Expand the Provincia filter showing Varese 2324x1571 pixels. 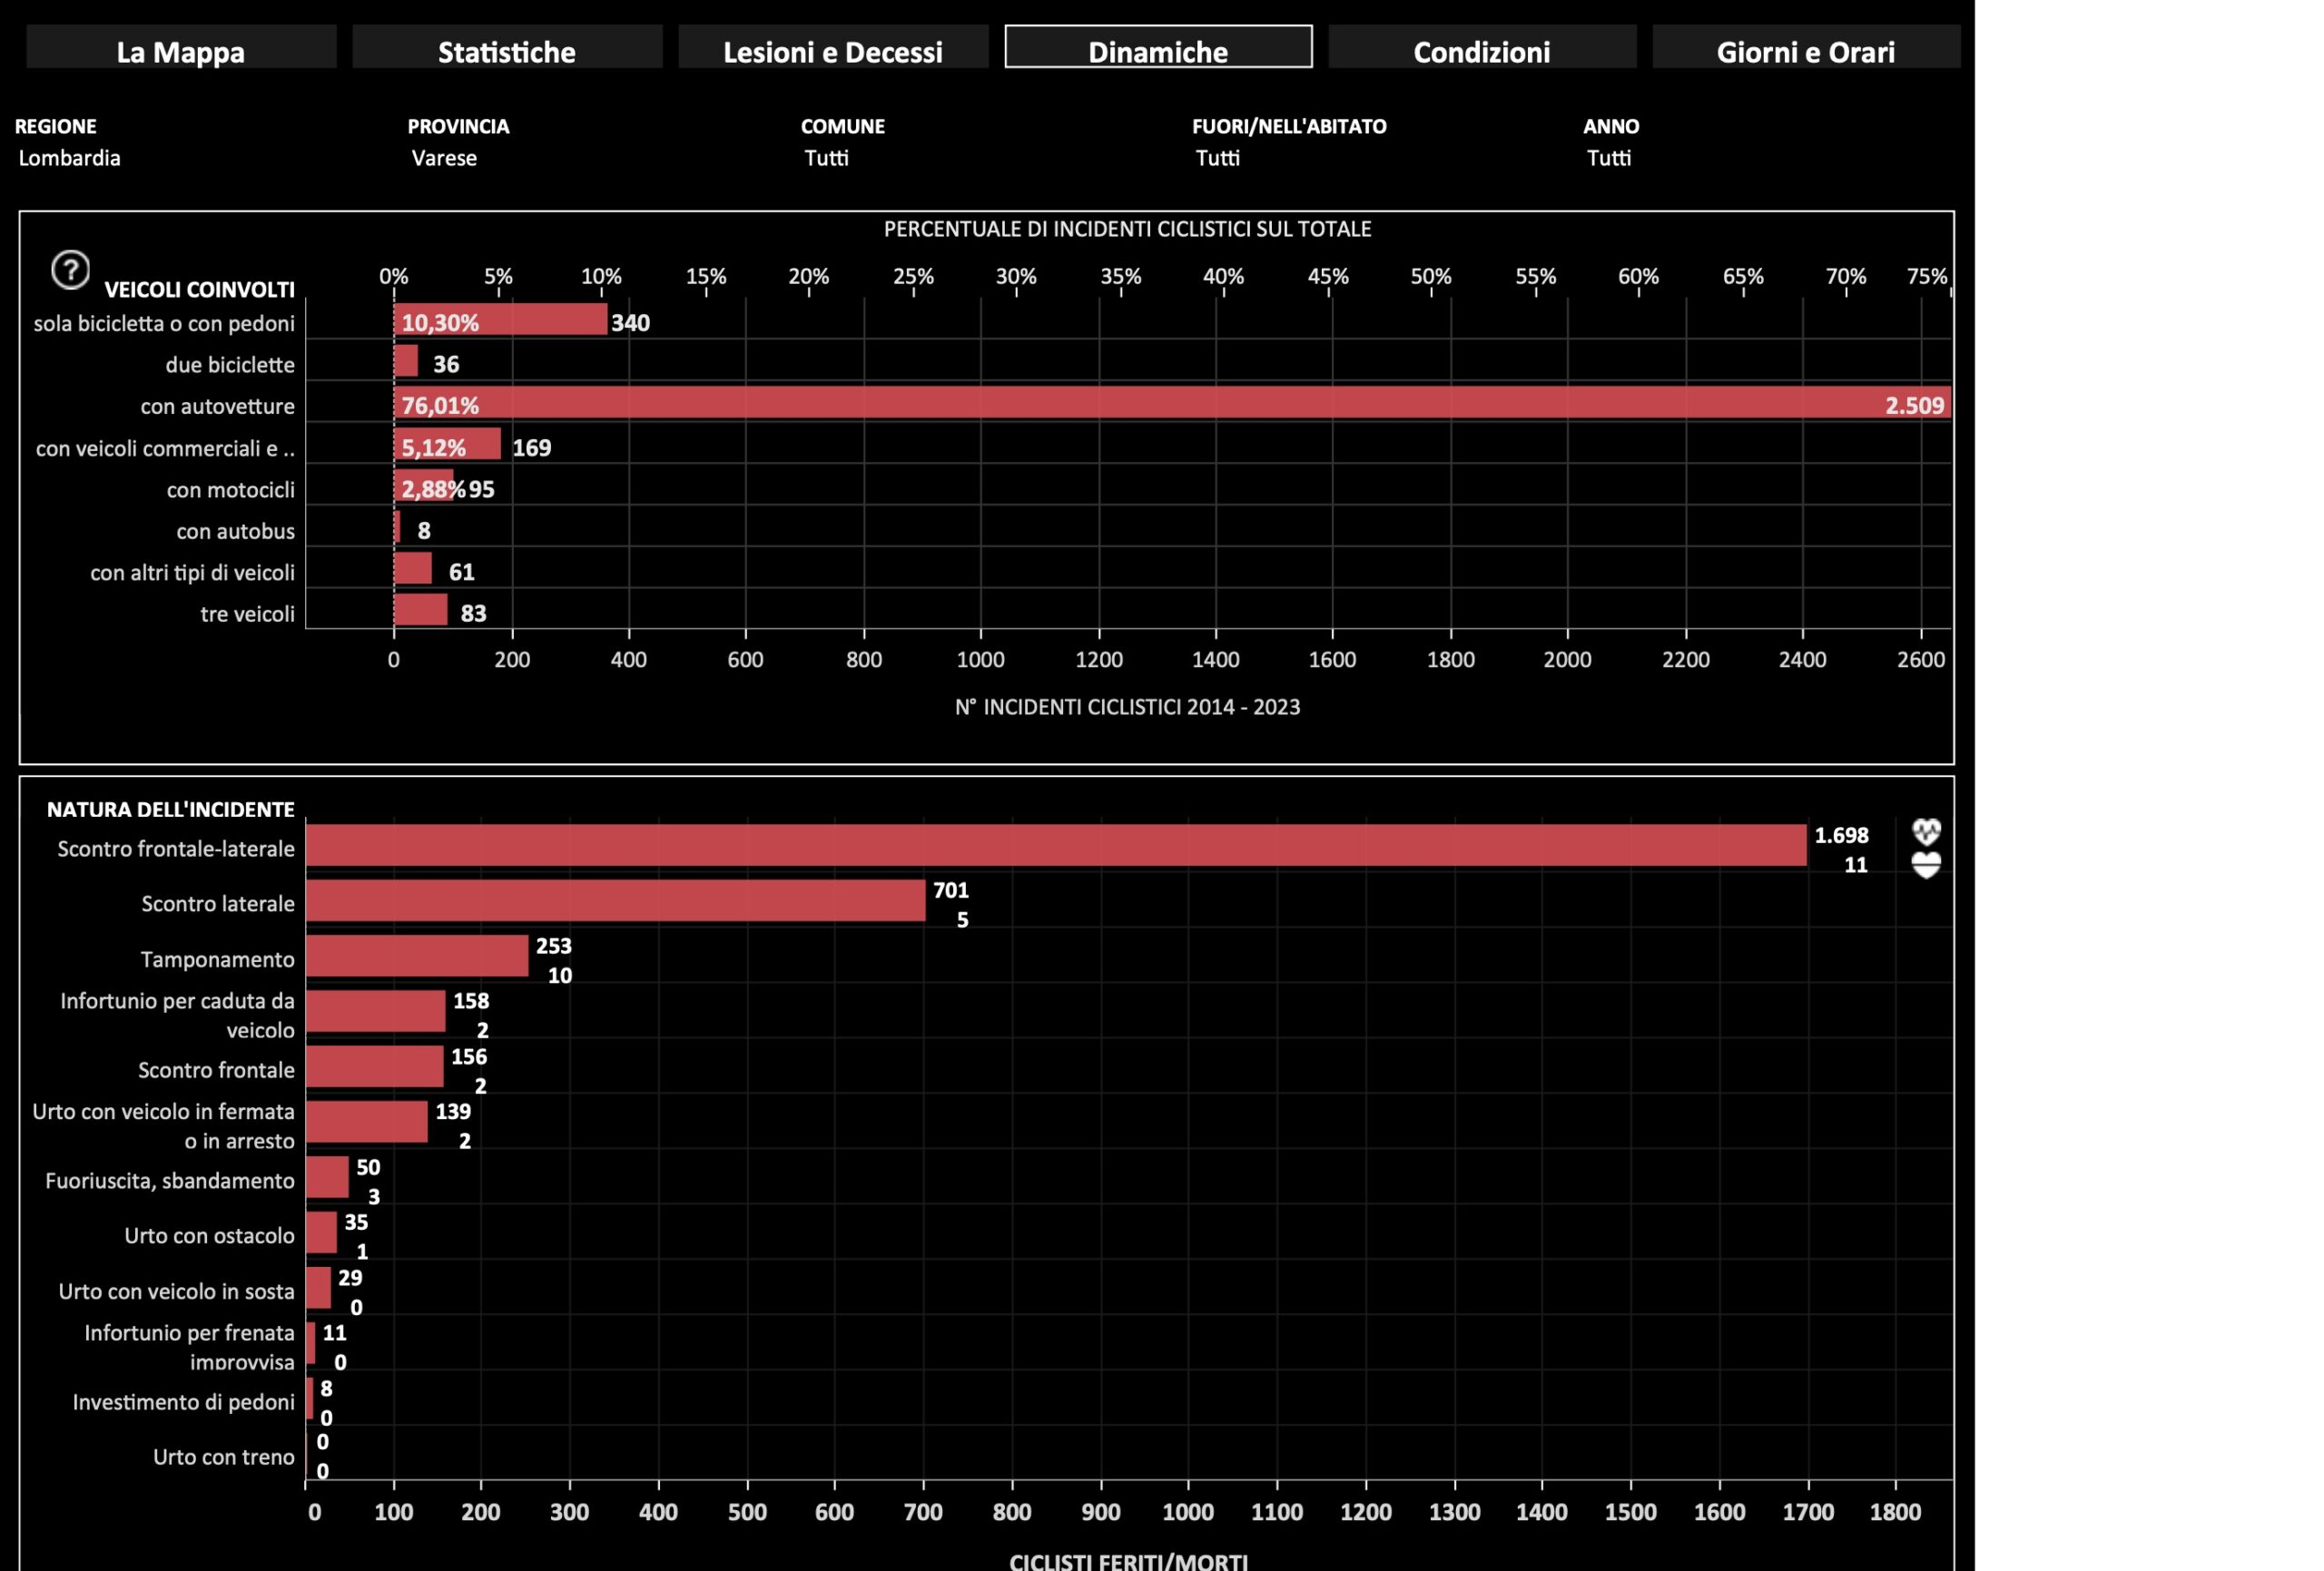445,158
